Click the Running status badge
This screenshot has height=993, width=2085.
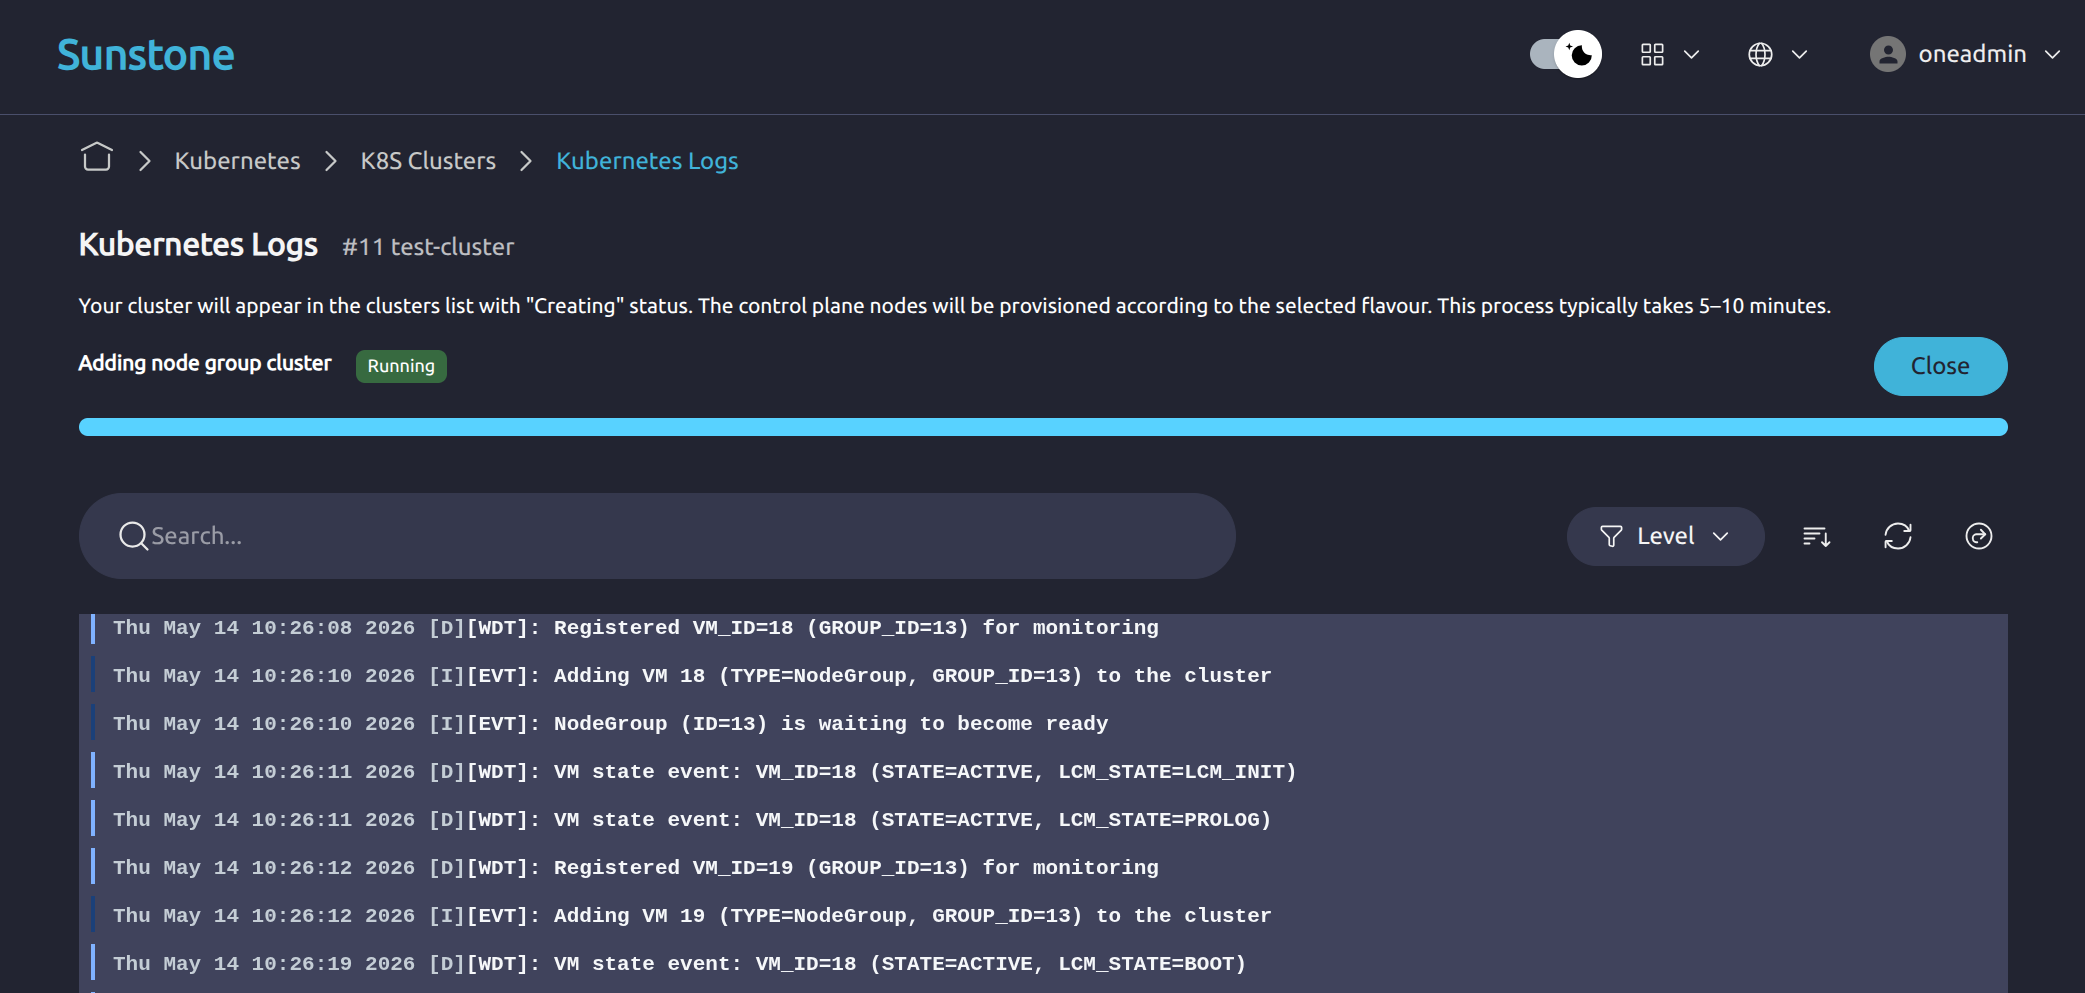[x=401, y=366]
